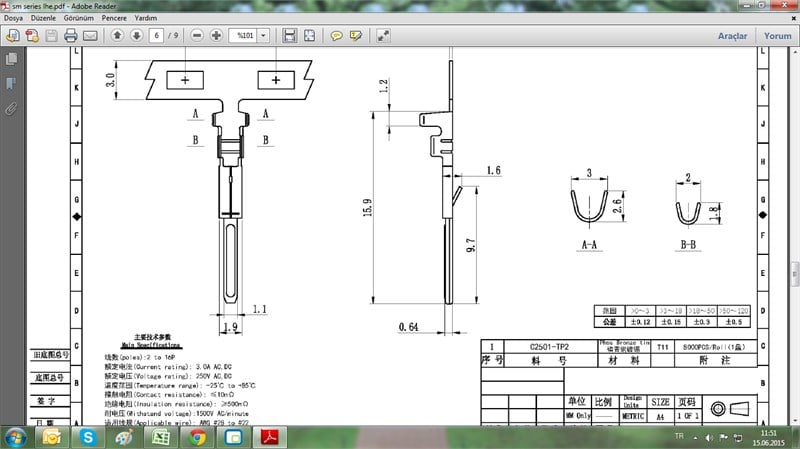The image size is (800, 449).
Task: Open Chrome from the taskbar
Action: tap(197, 438)
